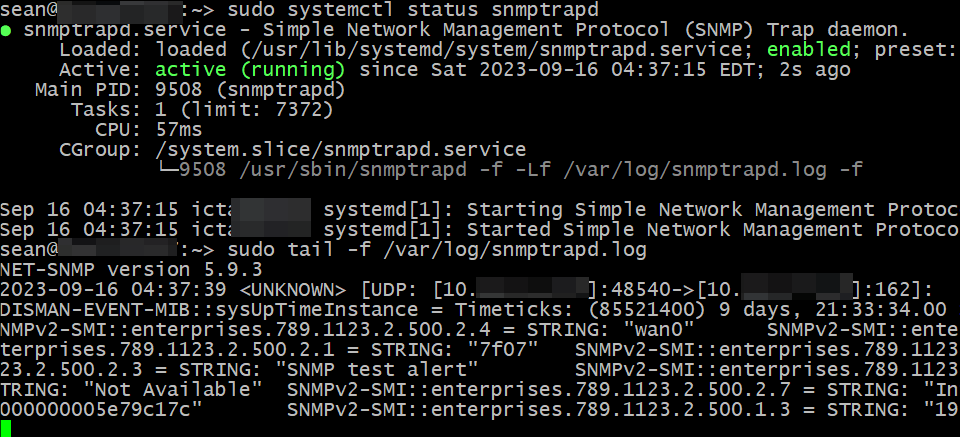
Task: Click the 'CPU: 57ms' line
Action: [x=148, y=130]
